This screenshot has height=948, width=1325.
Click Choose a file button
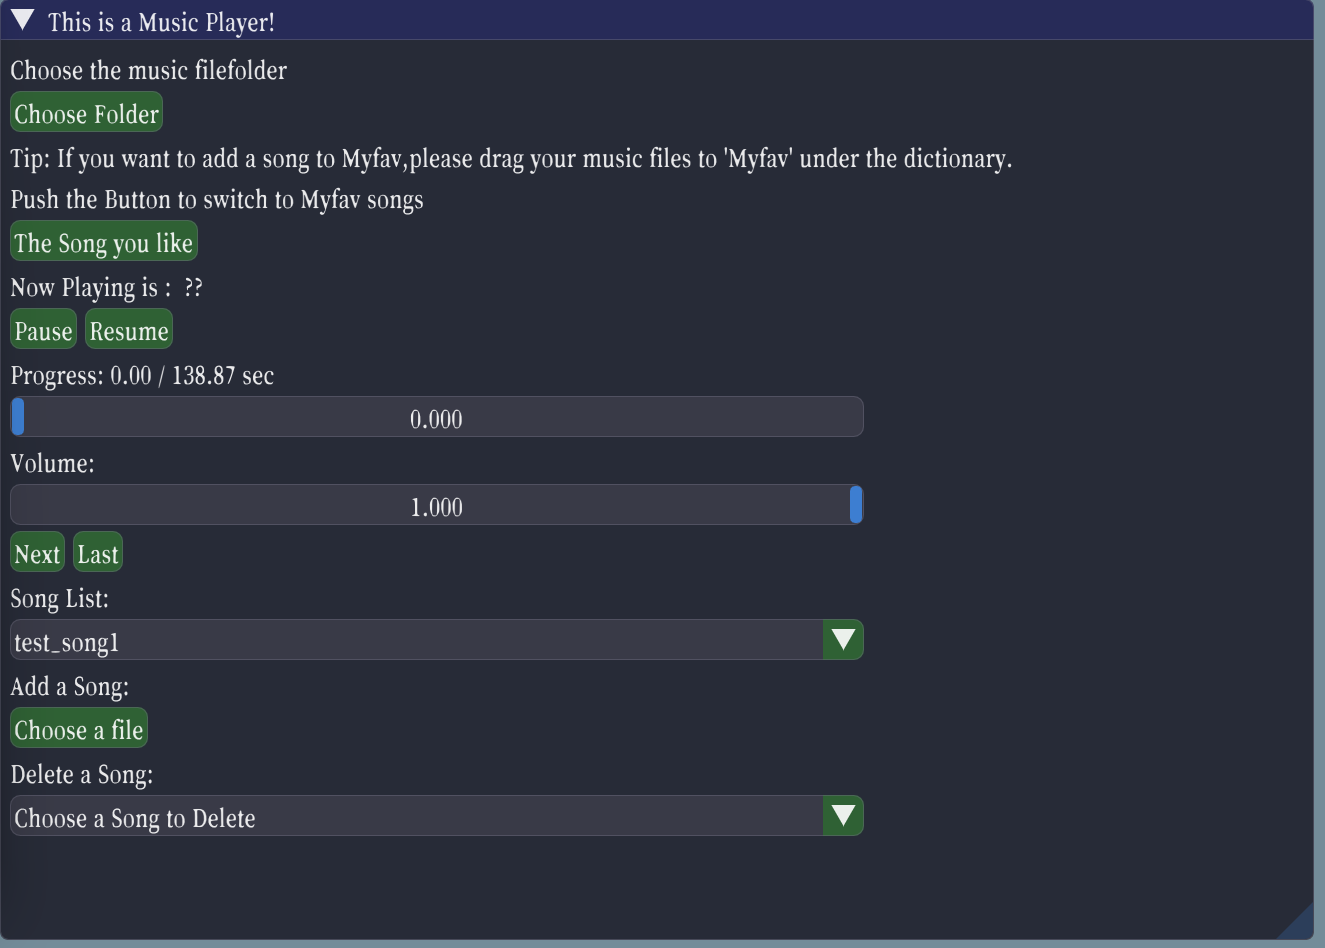(79, 730)
